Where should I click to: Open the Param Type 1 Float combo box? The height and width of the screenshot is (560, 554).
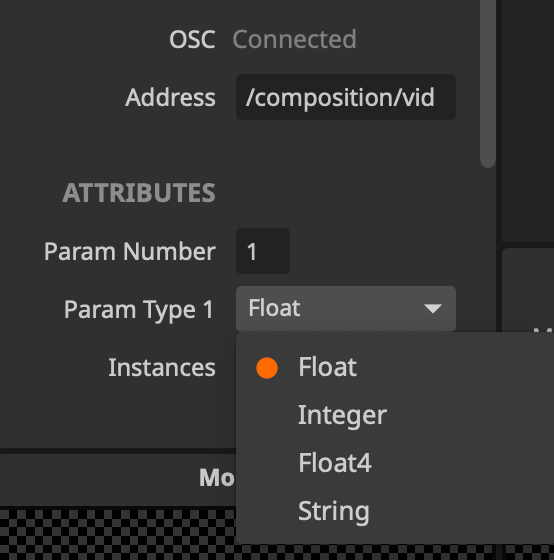point(346,309)
